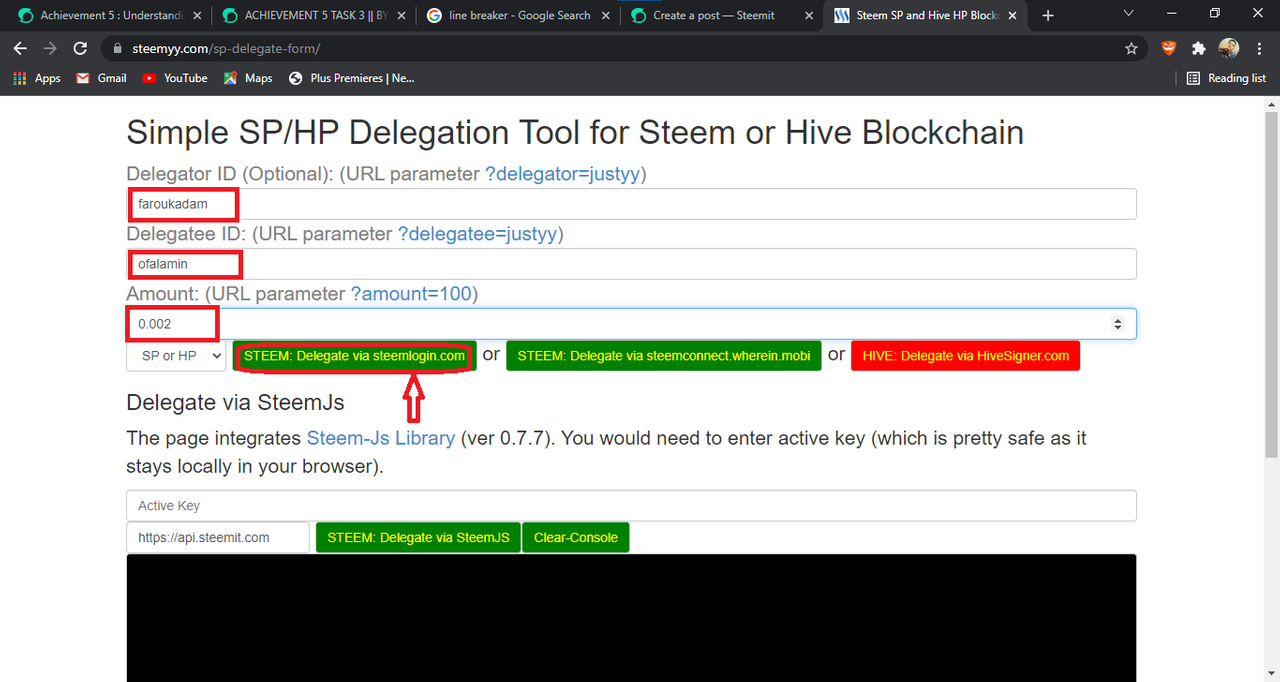The width and height of the screenshot is (1280, 682).
Task: Open the Reading list panel
Action: (1226, 78)
